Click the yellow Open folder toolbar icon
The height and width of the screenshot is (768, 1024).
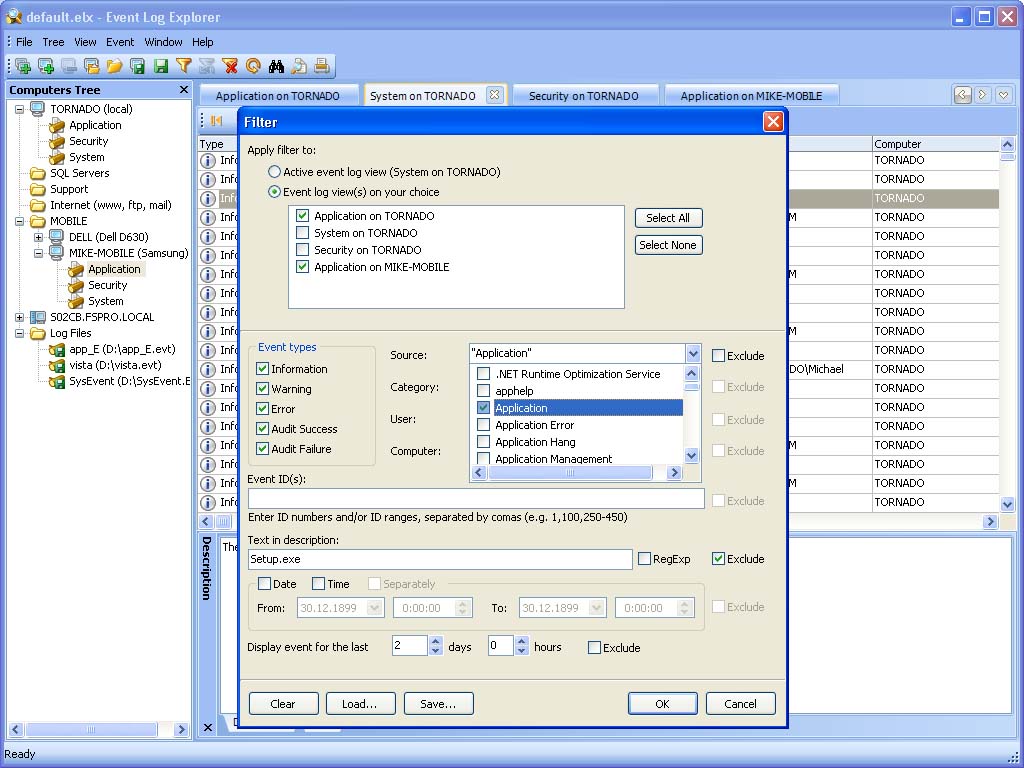pyautogui.click(x=114, y=66)
